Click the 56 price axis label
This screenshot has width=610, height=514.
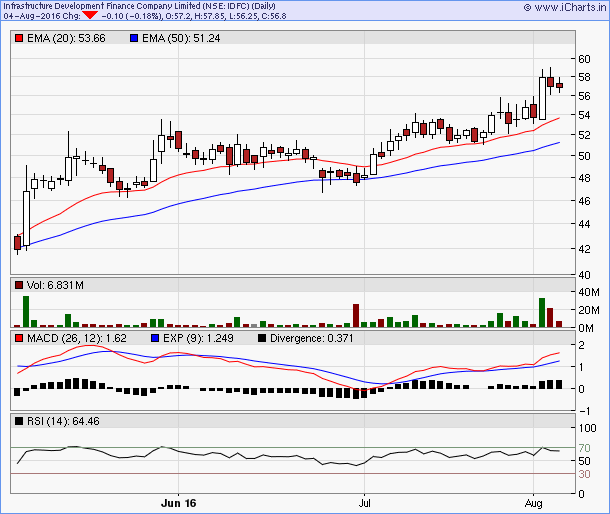pos(584,96)
